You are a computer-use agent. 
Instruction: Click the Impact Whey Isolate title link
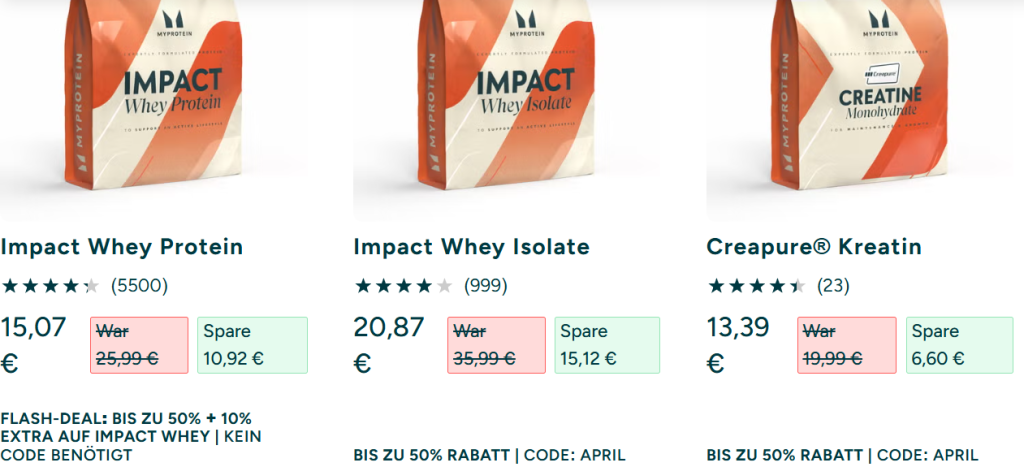click(x=472, y=247)
